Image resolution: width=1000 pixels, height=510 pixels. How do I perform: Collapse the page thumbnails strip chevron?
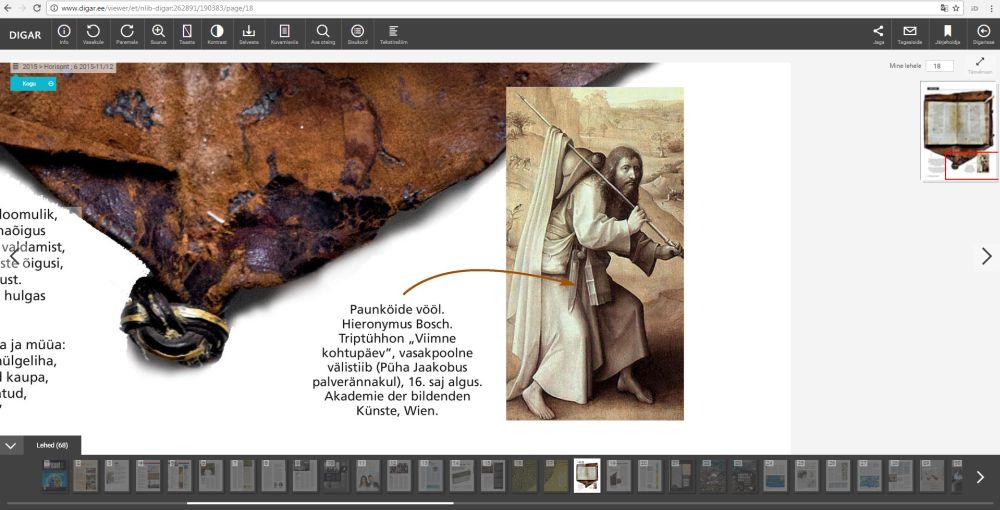pyautogui.click(x=11, y=445)
